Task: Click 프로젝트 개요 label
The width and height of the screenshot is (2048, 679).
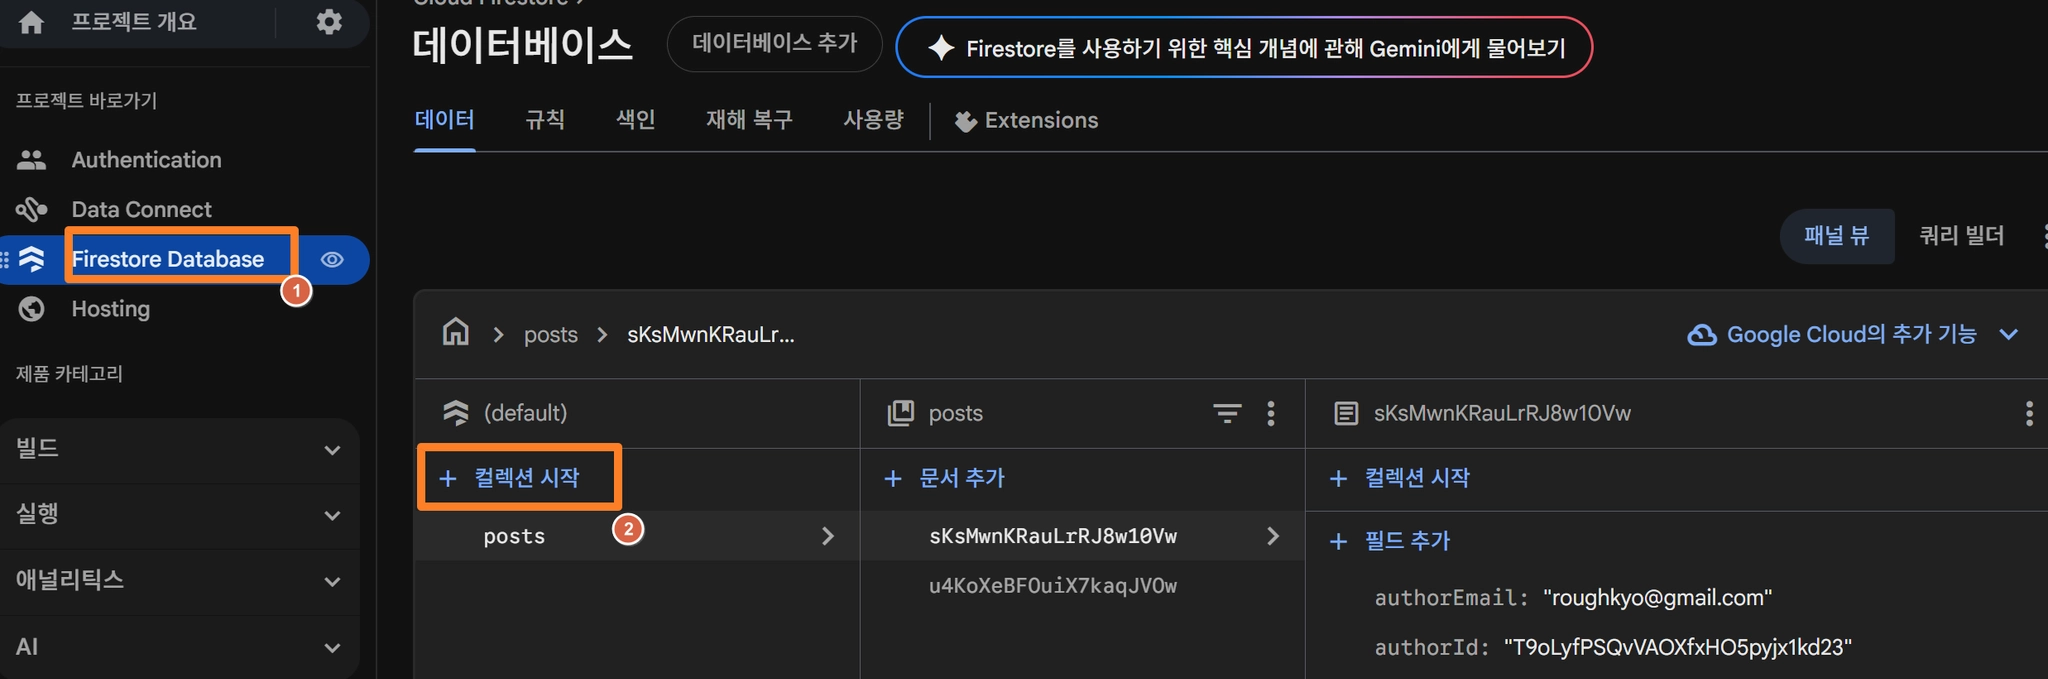Action: [134, 22]
